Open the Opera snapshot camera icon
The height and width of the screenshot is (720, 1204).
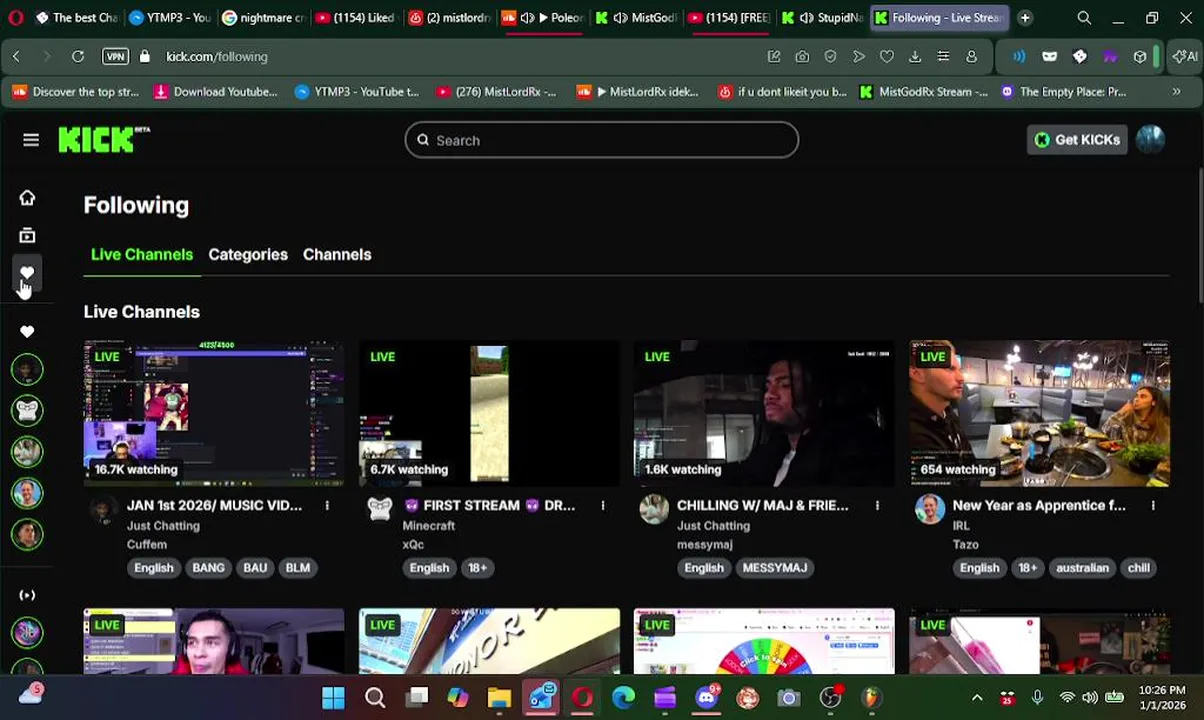coord(802,57)
